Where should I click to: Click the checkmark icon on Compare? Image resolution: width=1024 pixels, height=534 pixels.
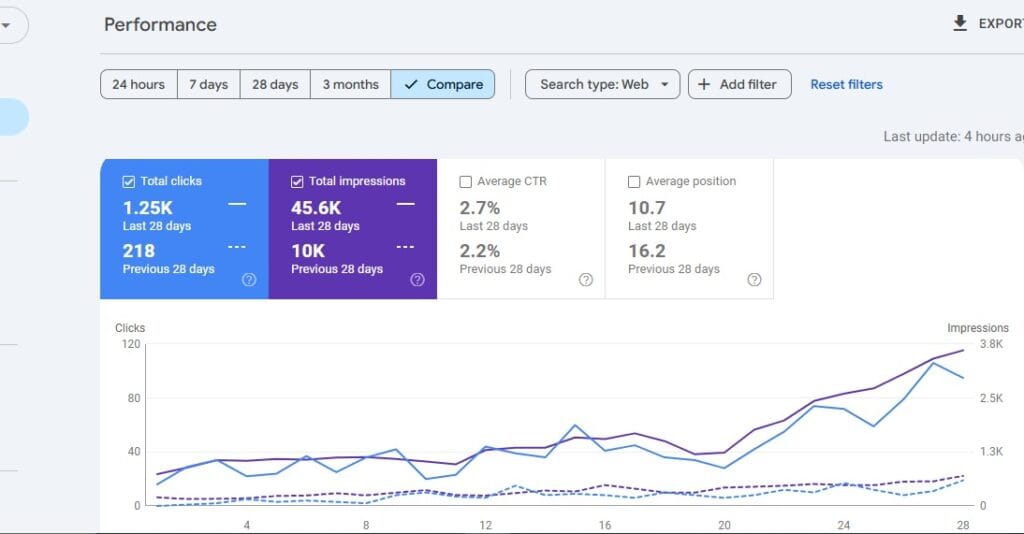click(411, 85)
